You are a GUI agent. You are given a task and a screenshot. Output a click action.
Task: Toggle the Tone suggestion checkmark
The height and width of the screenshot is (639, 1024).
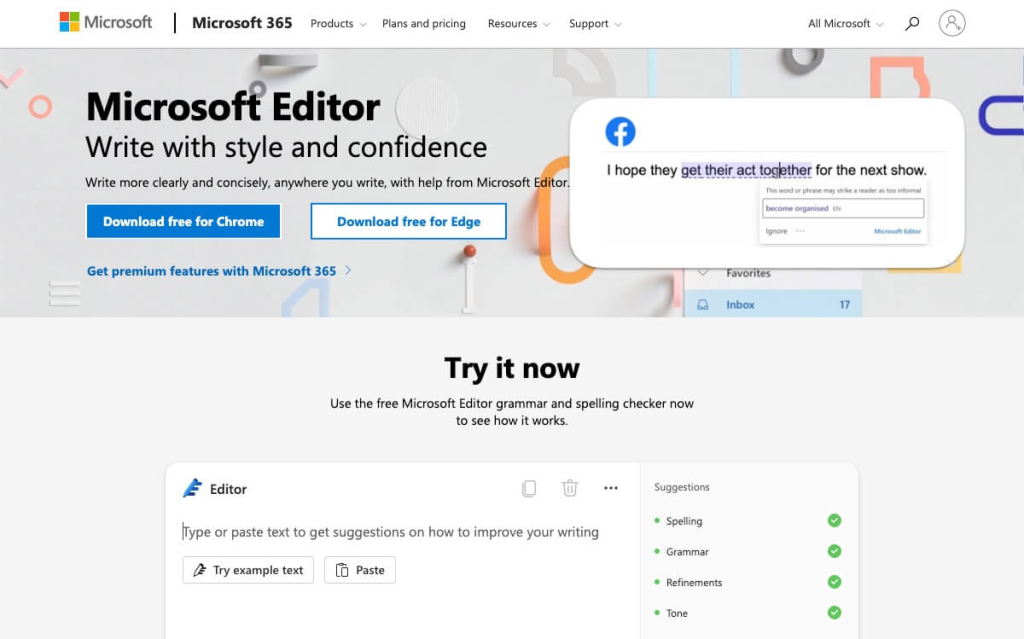point(834,613)
